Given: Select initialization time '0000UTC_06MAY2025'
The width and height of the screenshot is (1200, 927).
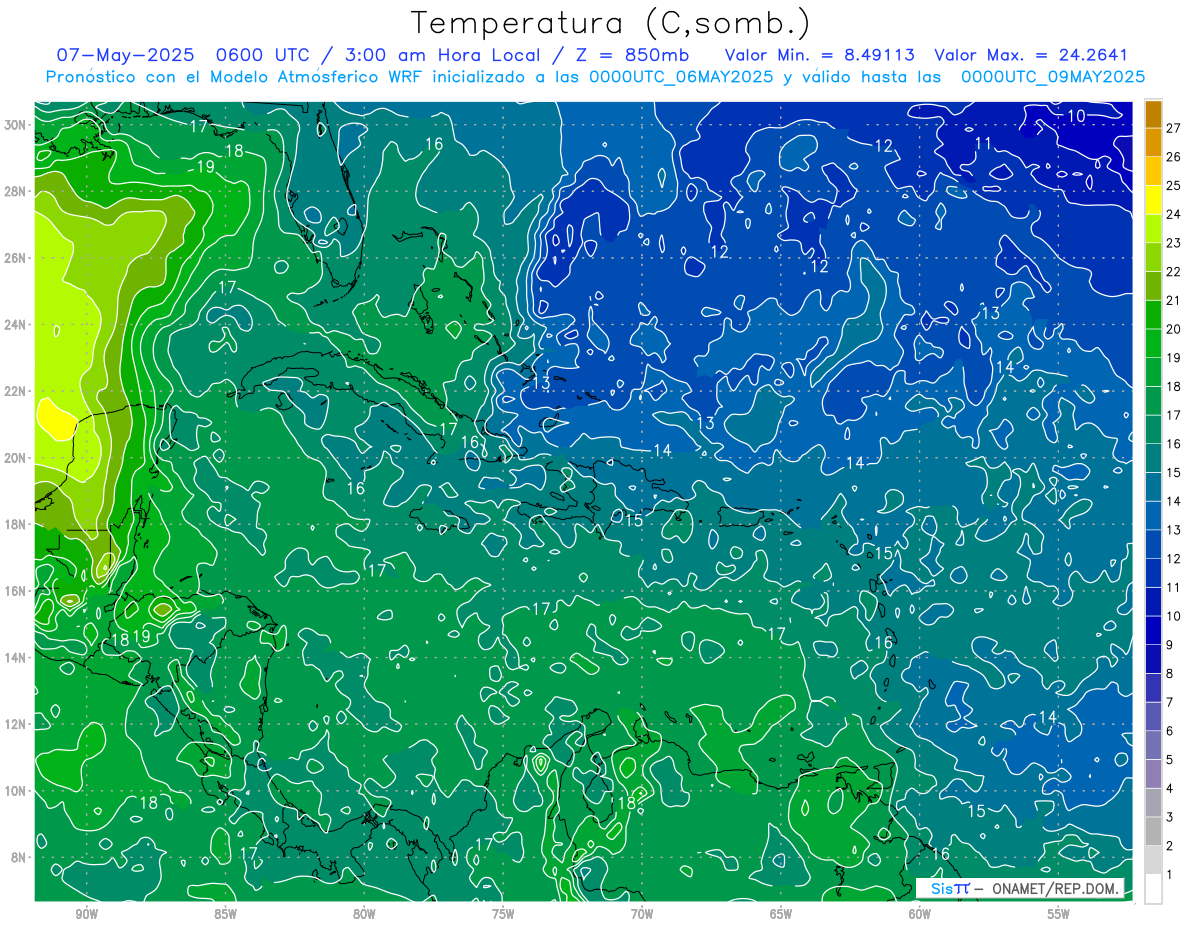Looking at the screenshot, I should (x=680, y=77).
